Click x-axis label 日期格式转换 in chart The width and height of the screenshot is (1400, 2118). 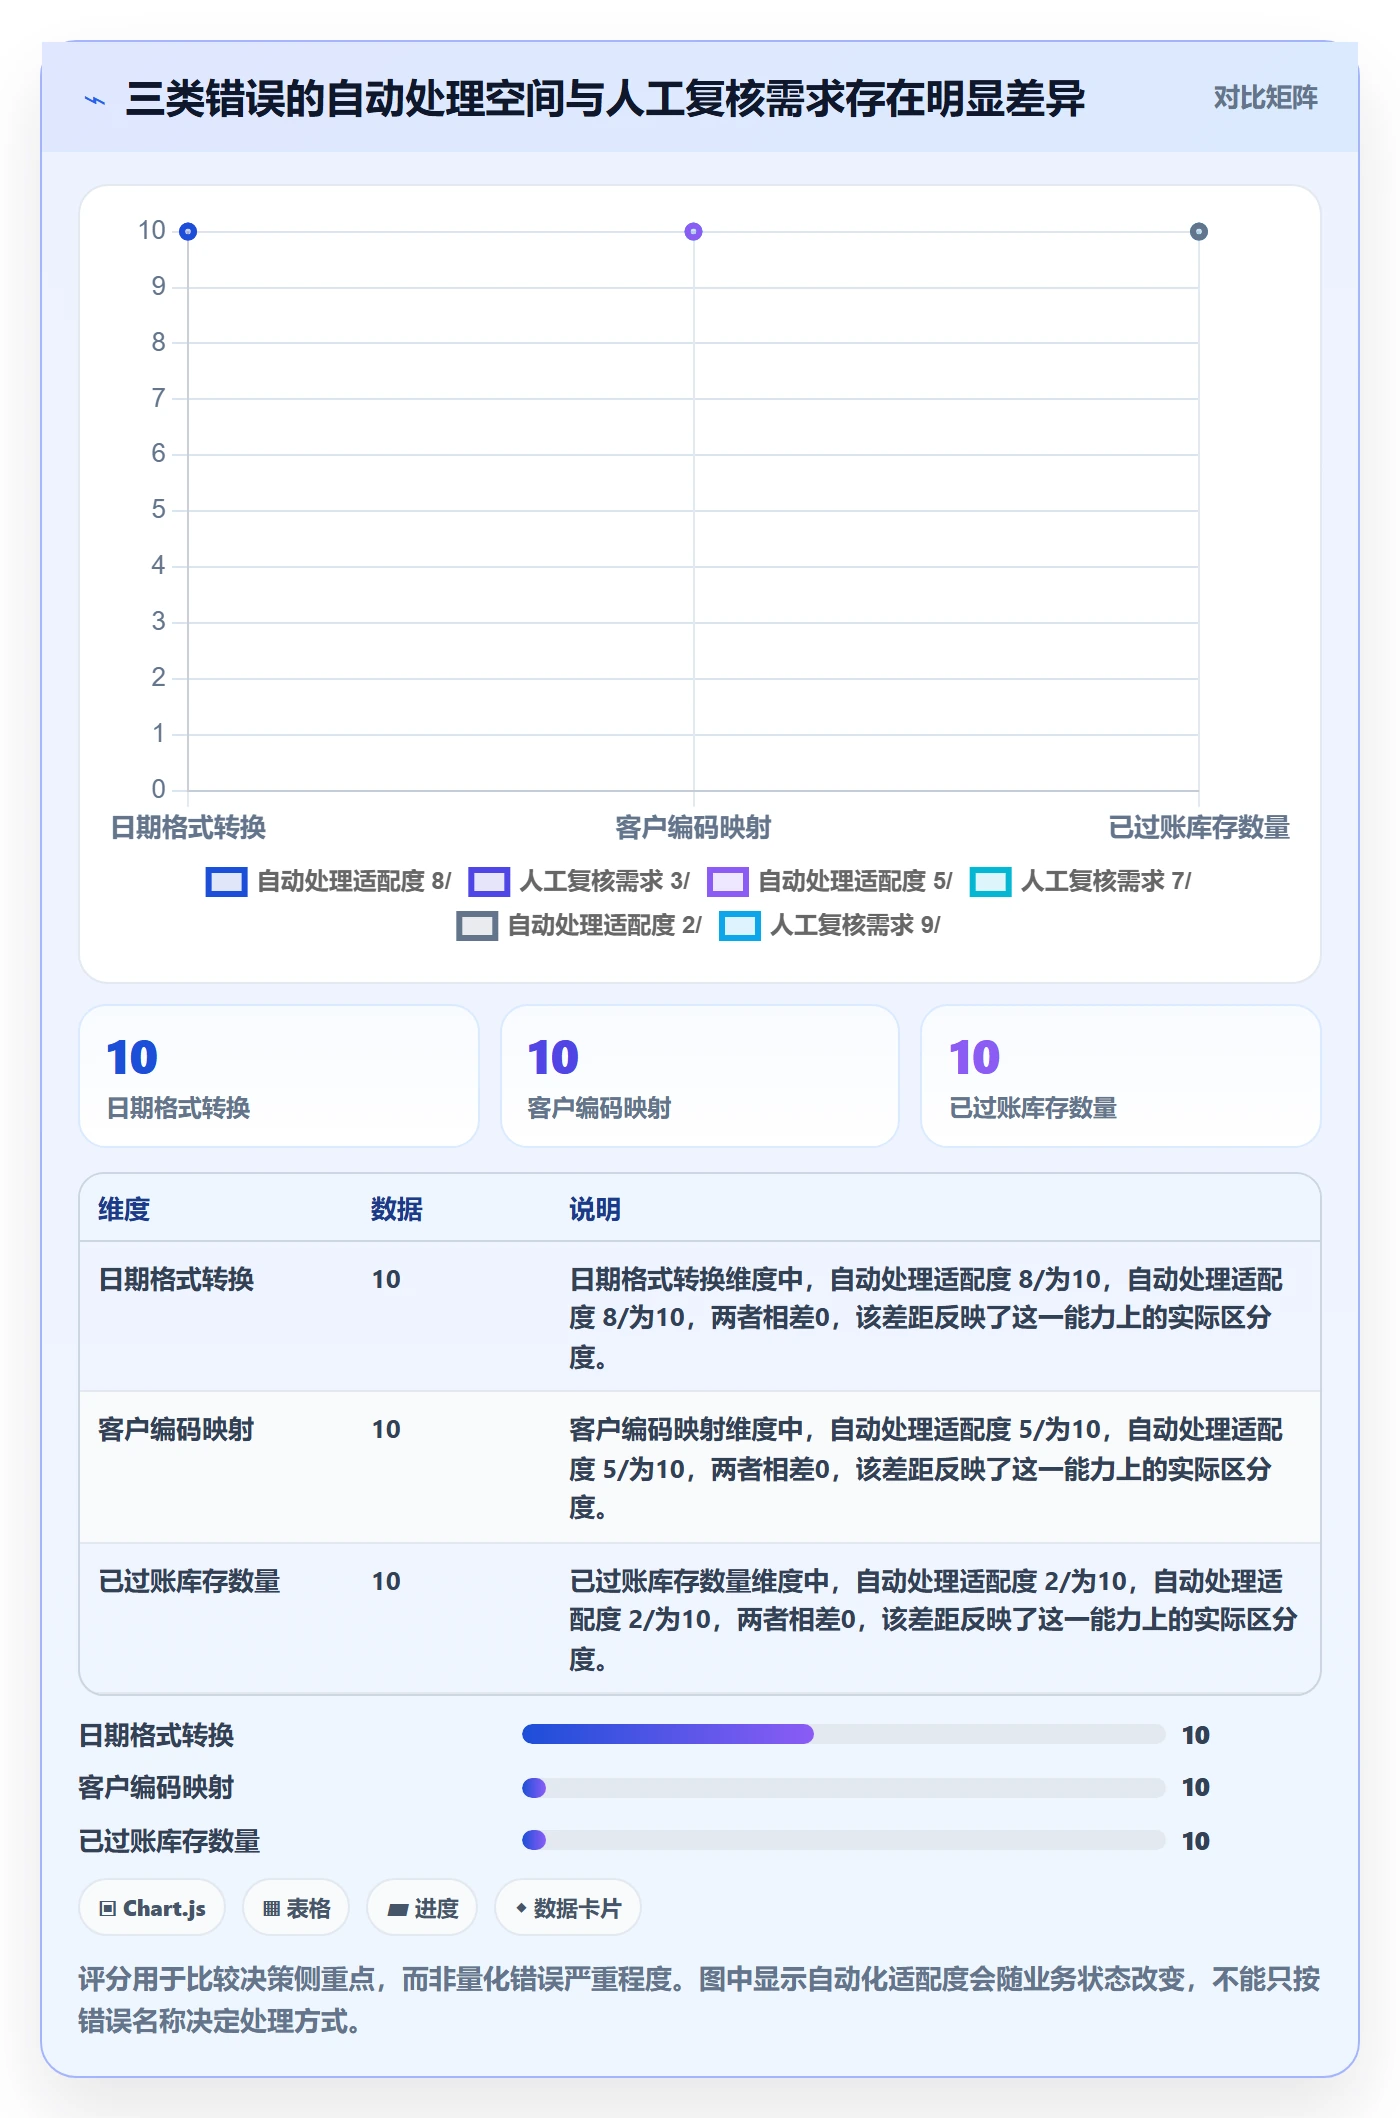coord(188,828)
